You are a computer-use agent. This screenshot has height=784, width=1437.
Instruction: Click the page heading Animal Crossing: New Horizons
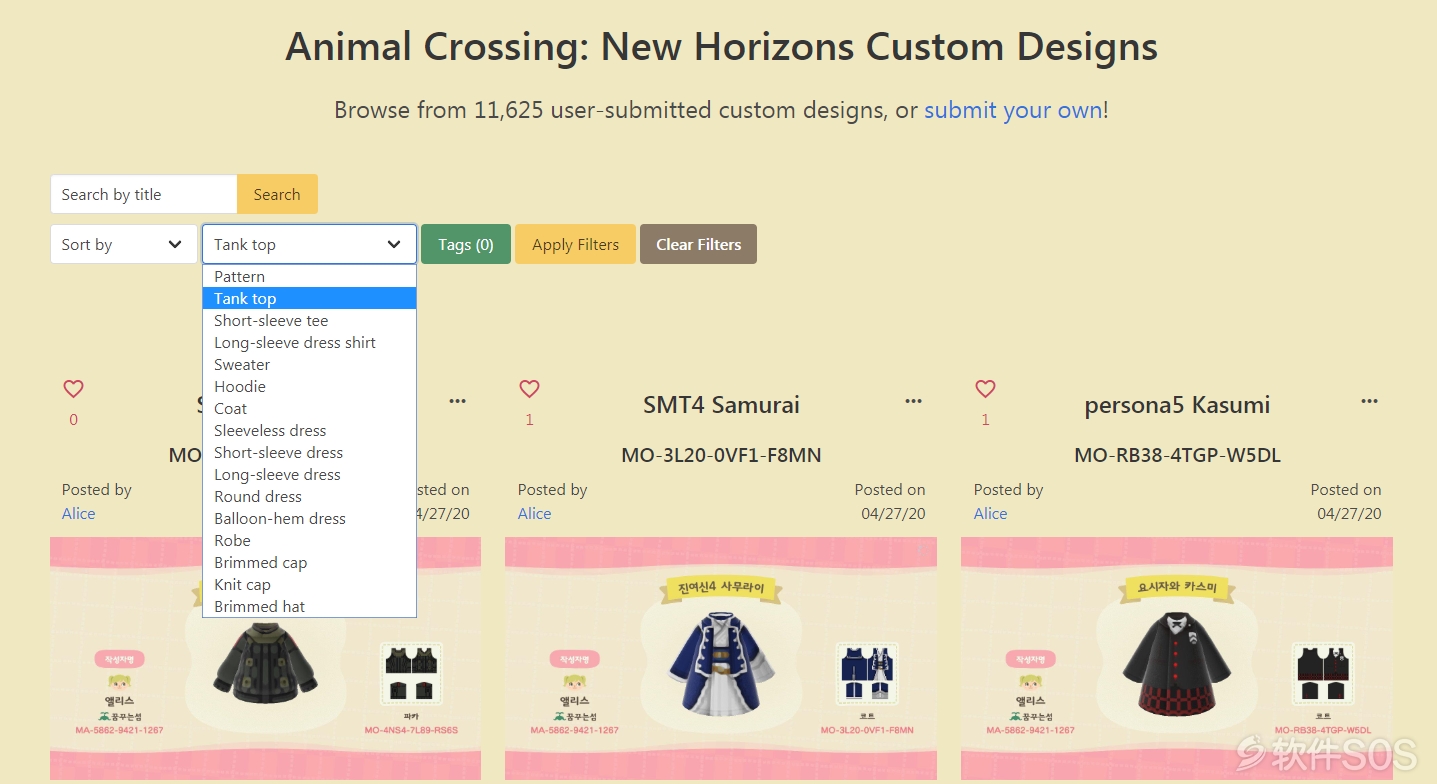pyautogui.click(x=721, y=47)
